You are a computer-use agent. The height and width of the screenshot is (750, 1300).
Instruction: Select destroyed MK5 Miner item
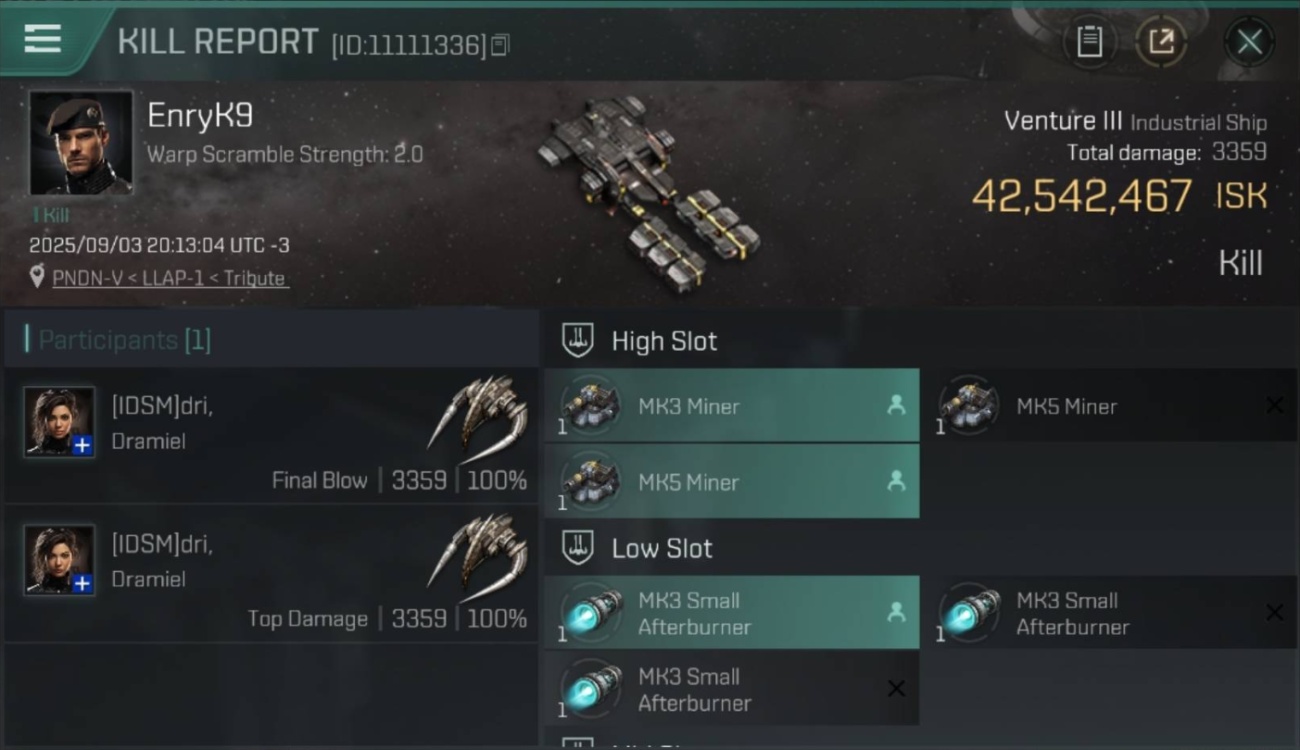[x=1108, y=406]
